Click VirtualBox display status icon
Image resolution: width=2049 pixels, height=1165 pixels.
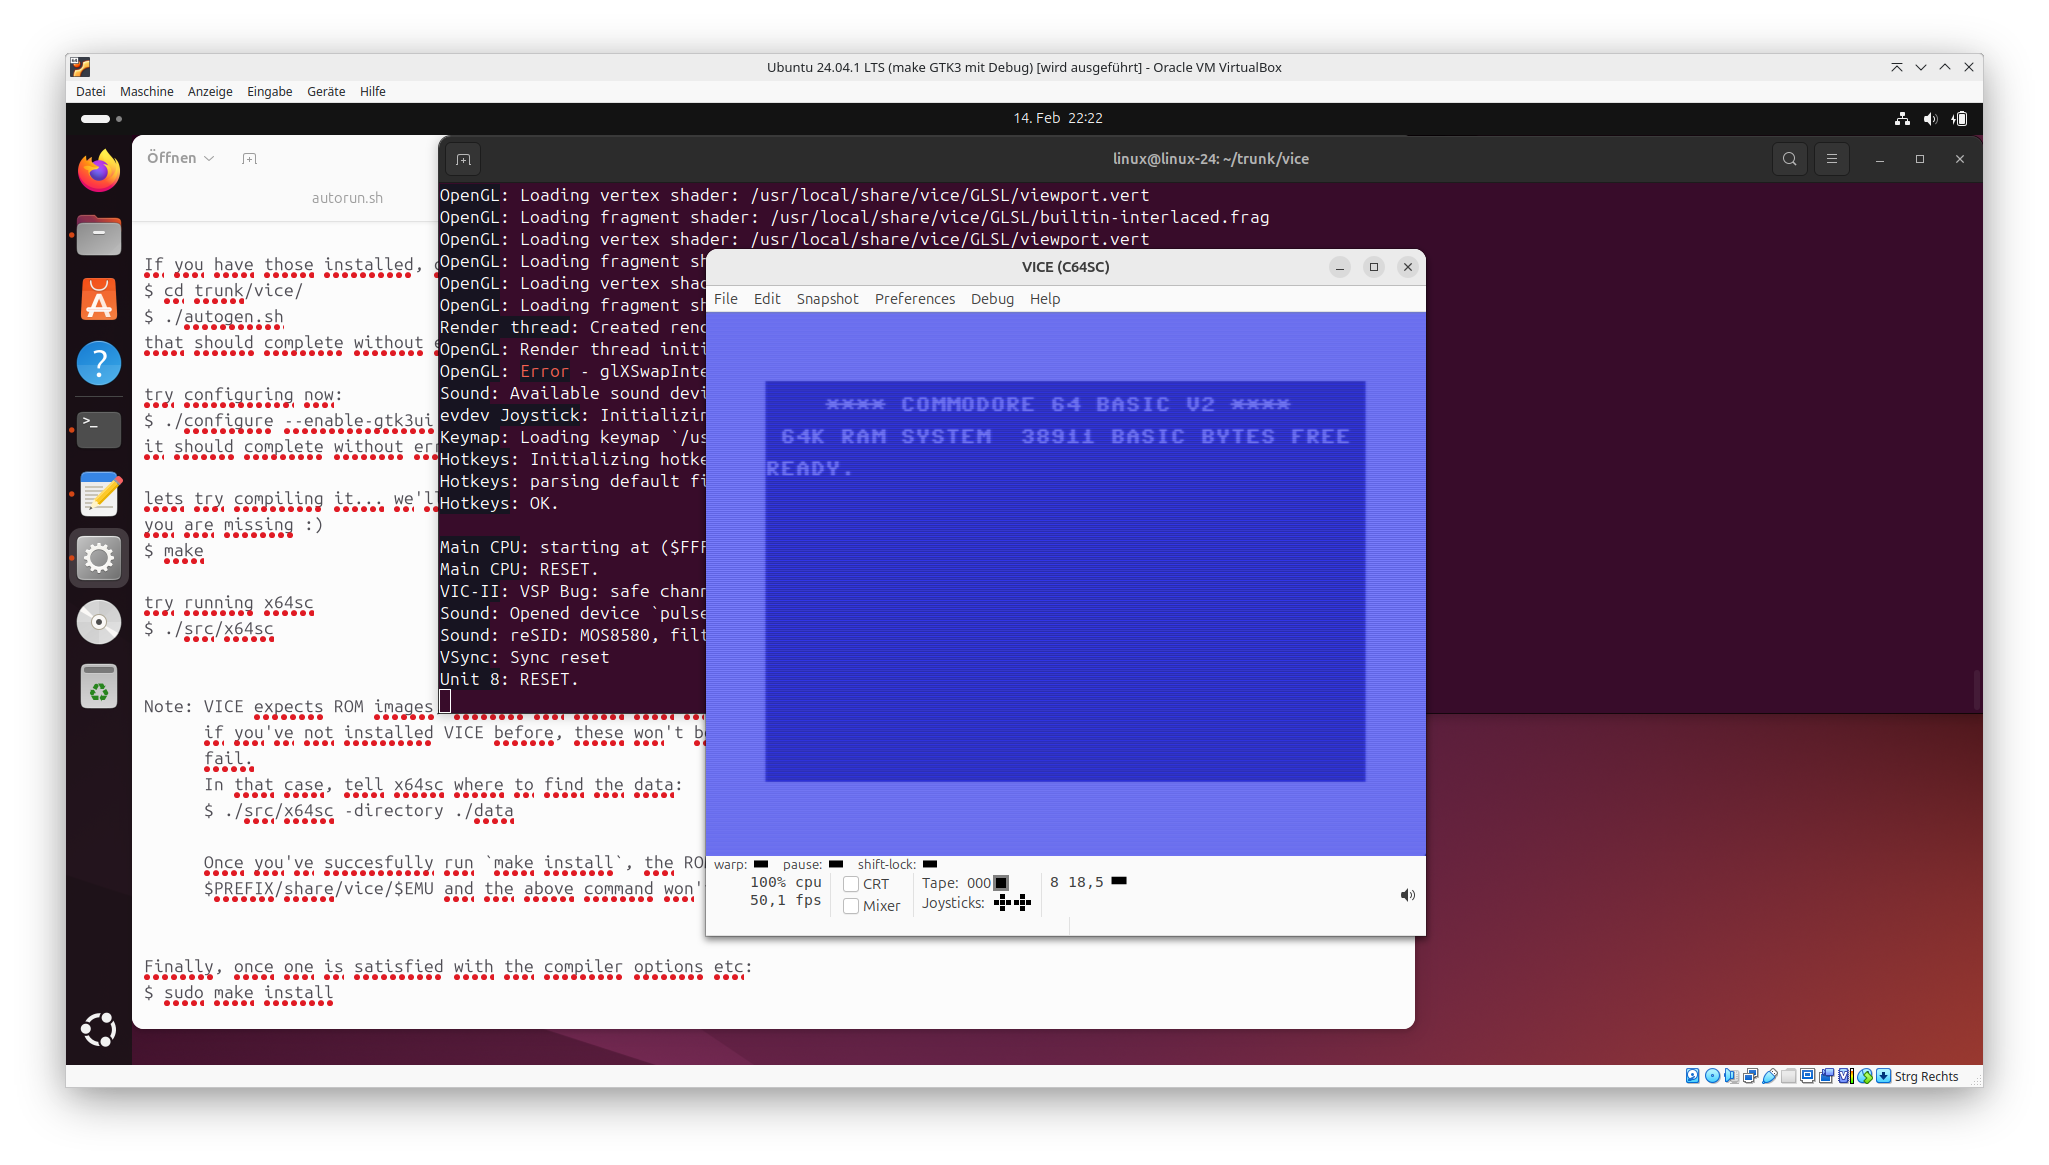point(1807,1076)
